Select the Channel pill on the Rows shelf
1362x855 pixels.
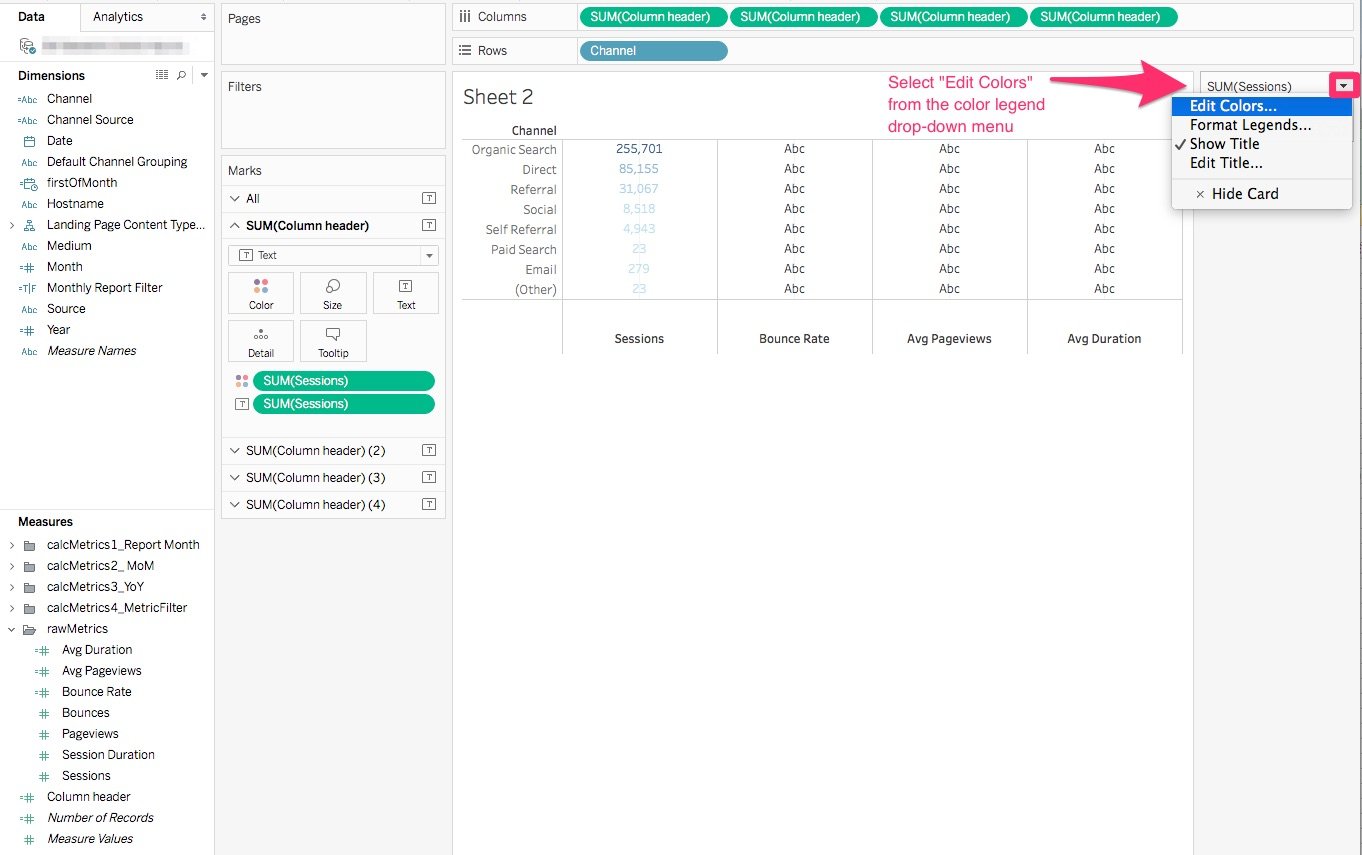(x=653, y=50)
